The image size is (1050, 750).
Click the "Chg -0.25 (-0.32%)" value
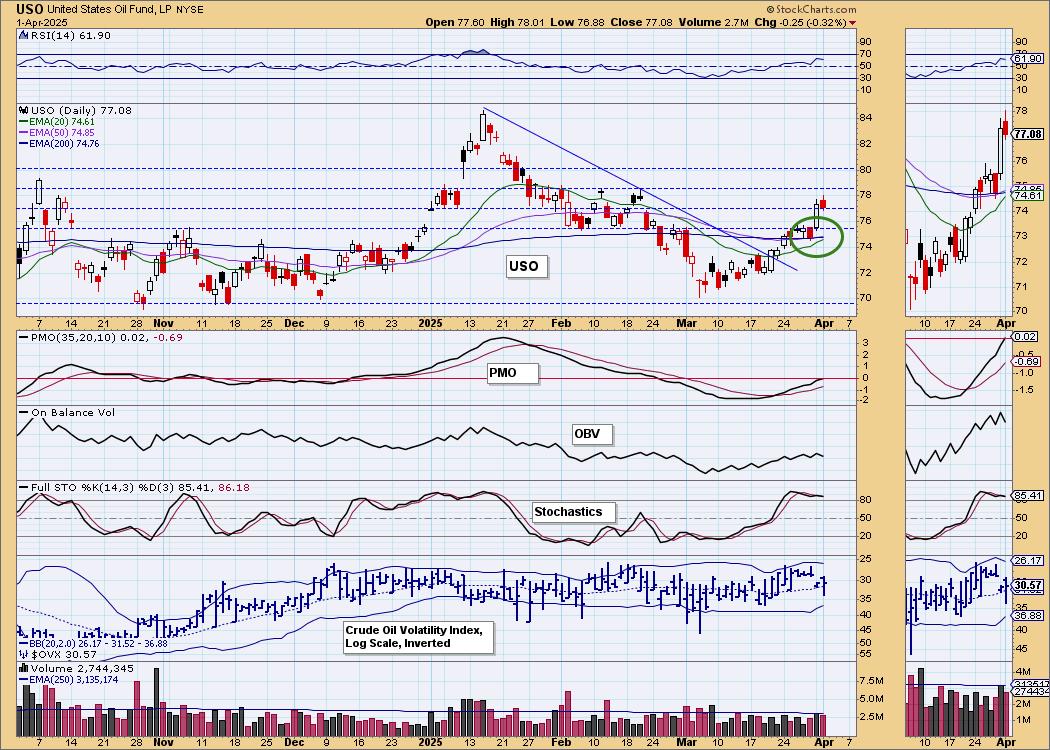(x=800, y=22)
